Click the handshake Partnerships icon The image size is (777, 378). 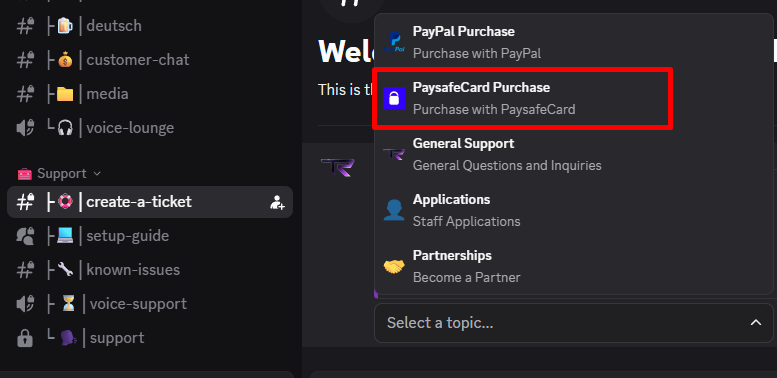pyautogui.click(x=394, y=267)
